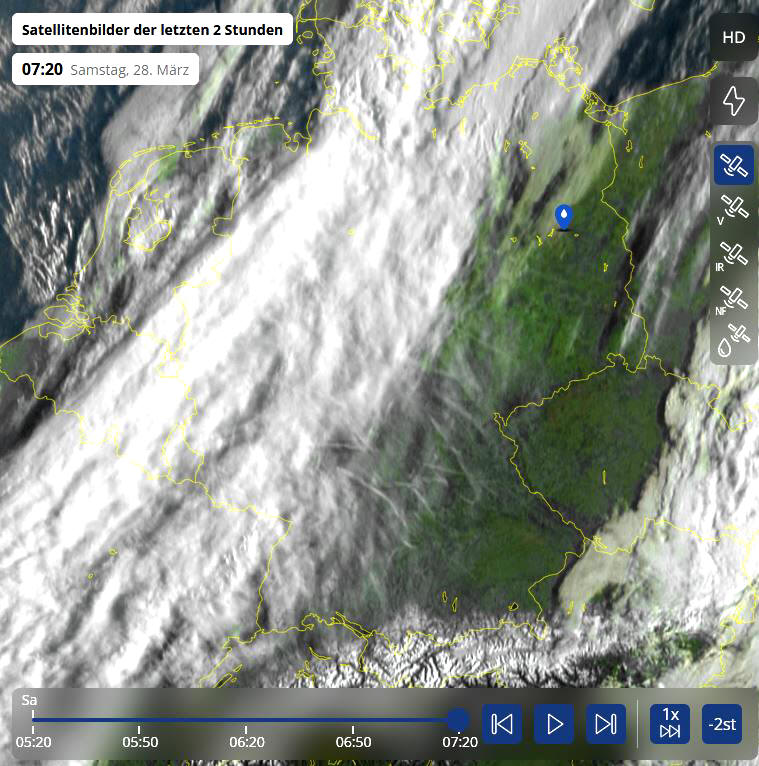Toggle the lightning overlay
759x766 pixels.
pos(733,101)
